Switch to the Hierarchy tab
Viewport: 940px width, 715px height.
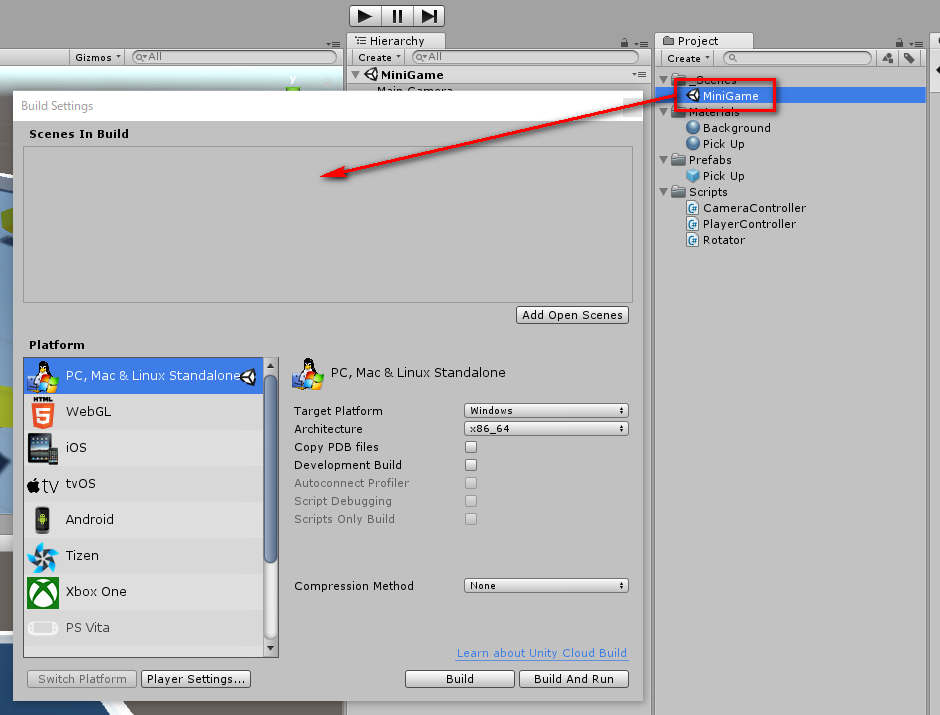click(x=396, y=41)
